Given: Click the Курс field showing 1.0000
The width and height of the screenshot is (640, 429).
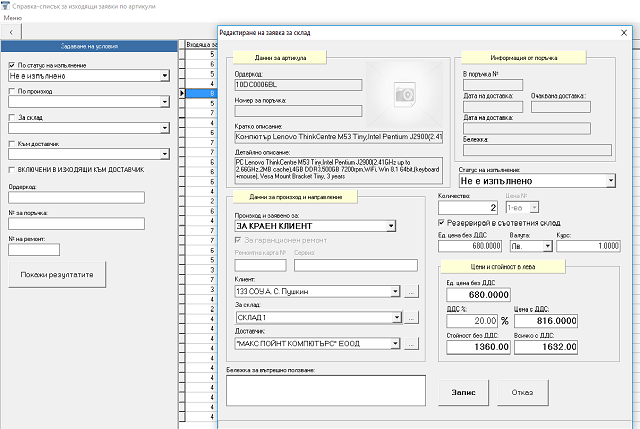Looking at the screenshot, I should pos(589,246).
